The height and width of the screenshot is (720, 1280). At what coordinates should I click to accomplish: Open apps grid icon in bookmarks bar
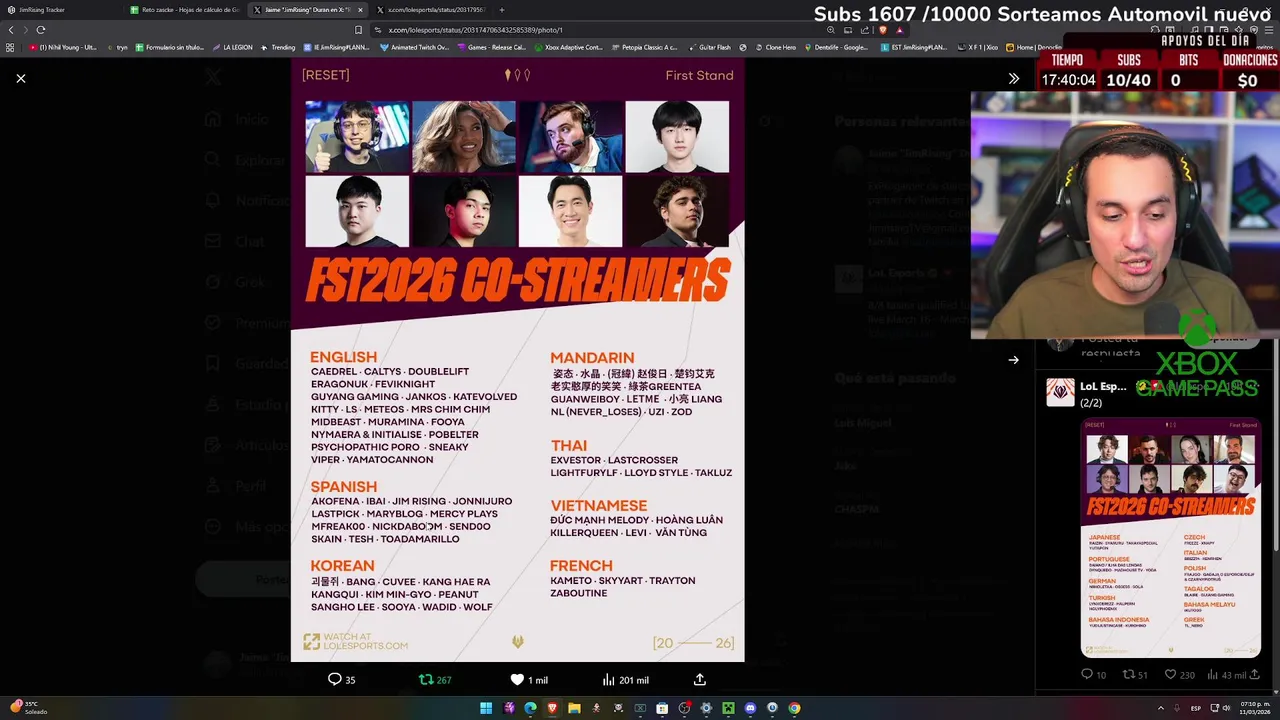click(10, 47)
